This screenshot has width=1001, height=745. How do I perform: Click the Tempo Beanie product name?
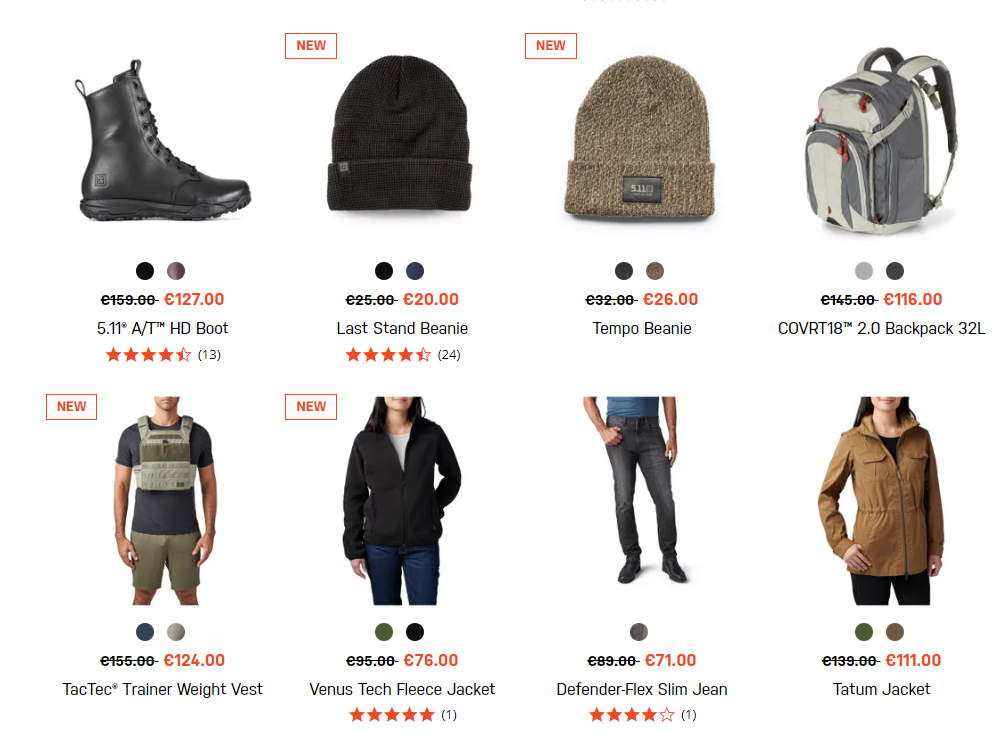pyautogui.click(x=642, y=328)
